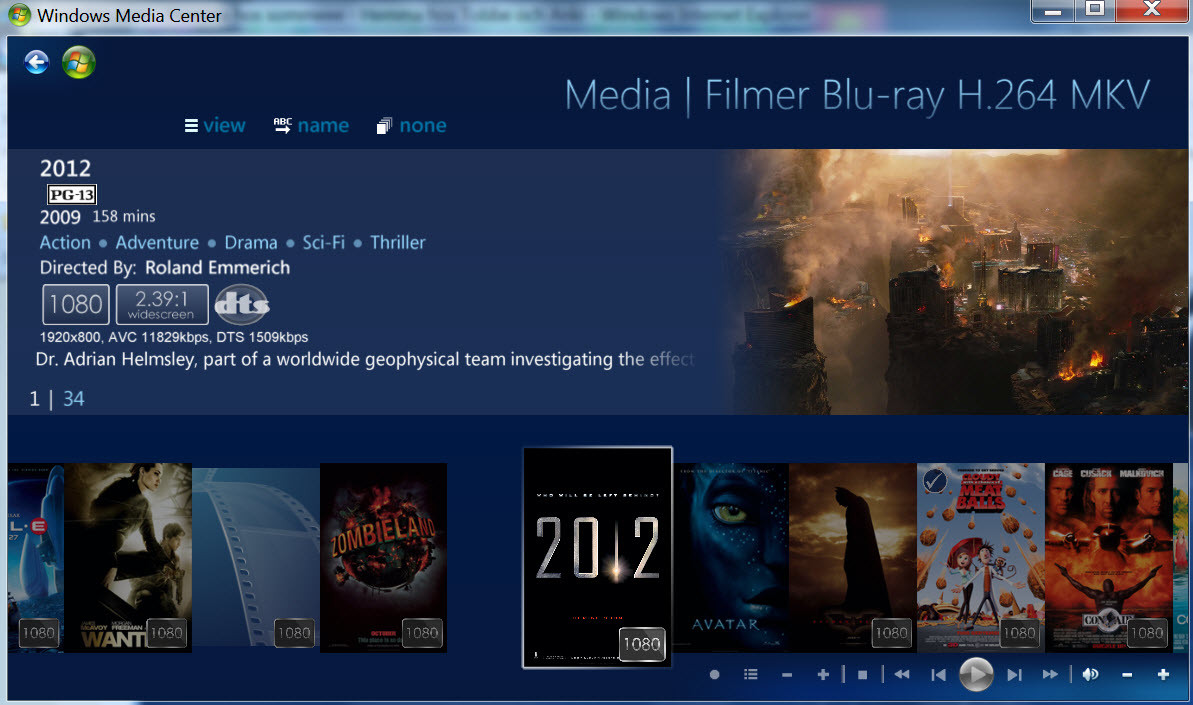Filter by the Drama genre
The width and height of the screenshot is (1193, 705).
(x=251, y=243)
